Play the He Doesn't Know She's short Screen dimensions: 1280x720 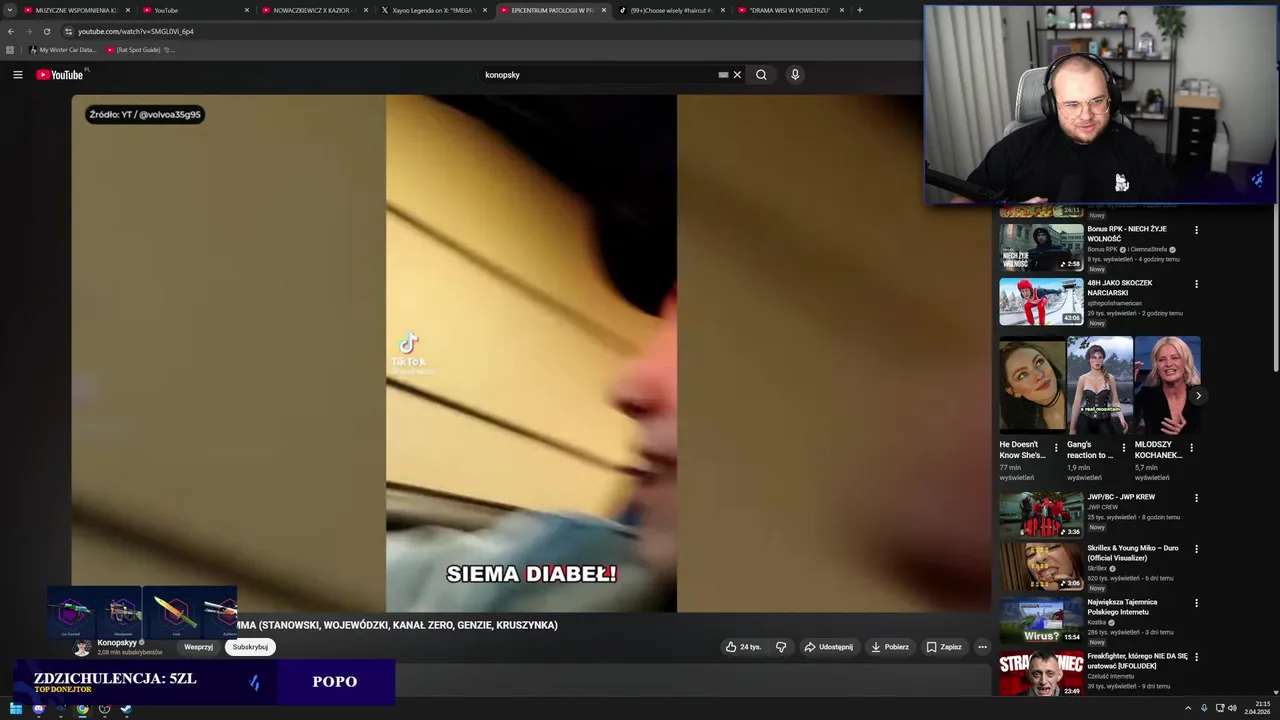tap(1032, 384)
